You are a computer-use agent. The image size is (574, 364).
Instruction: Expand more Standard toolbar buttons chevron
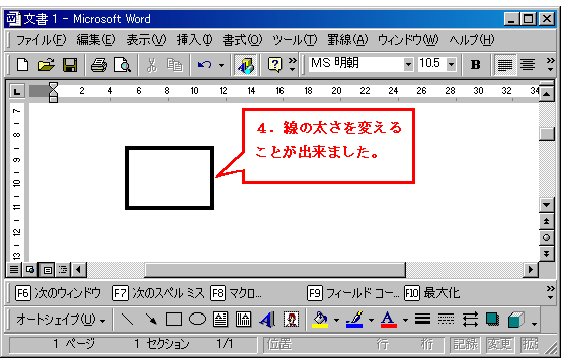pyautogui.click(x=293, y=64)
